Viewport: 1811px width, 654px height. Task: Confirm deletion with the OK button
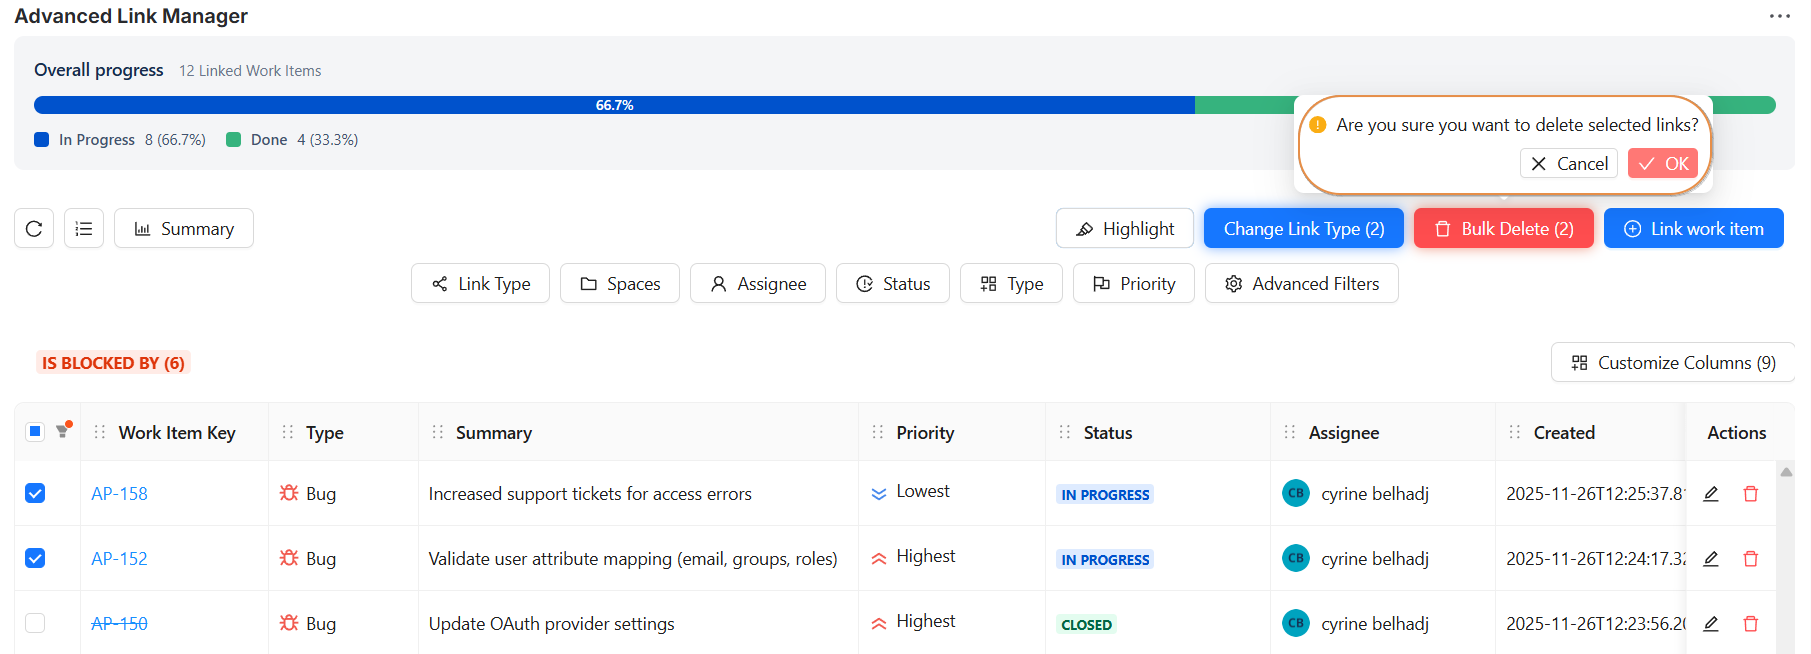pyautogui.click(x=1662, y=164)
